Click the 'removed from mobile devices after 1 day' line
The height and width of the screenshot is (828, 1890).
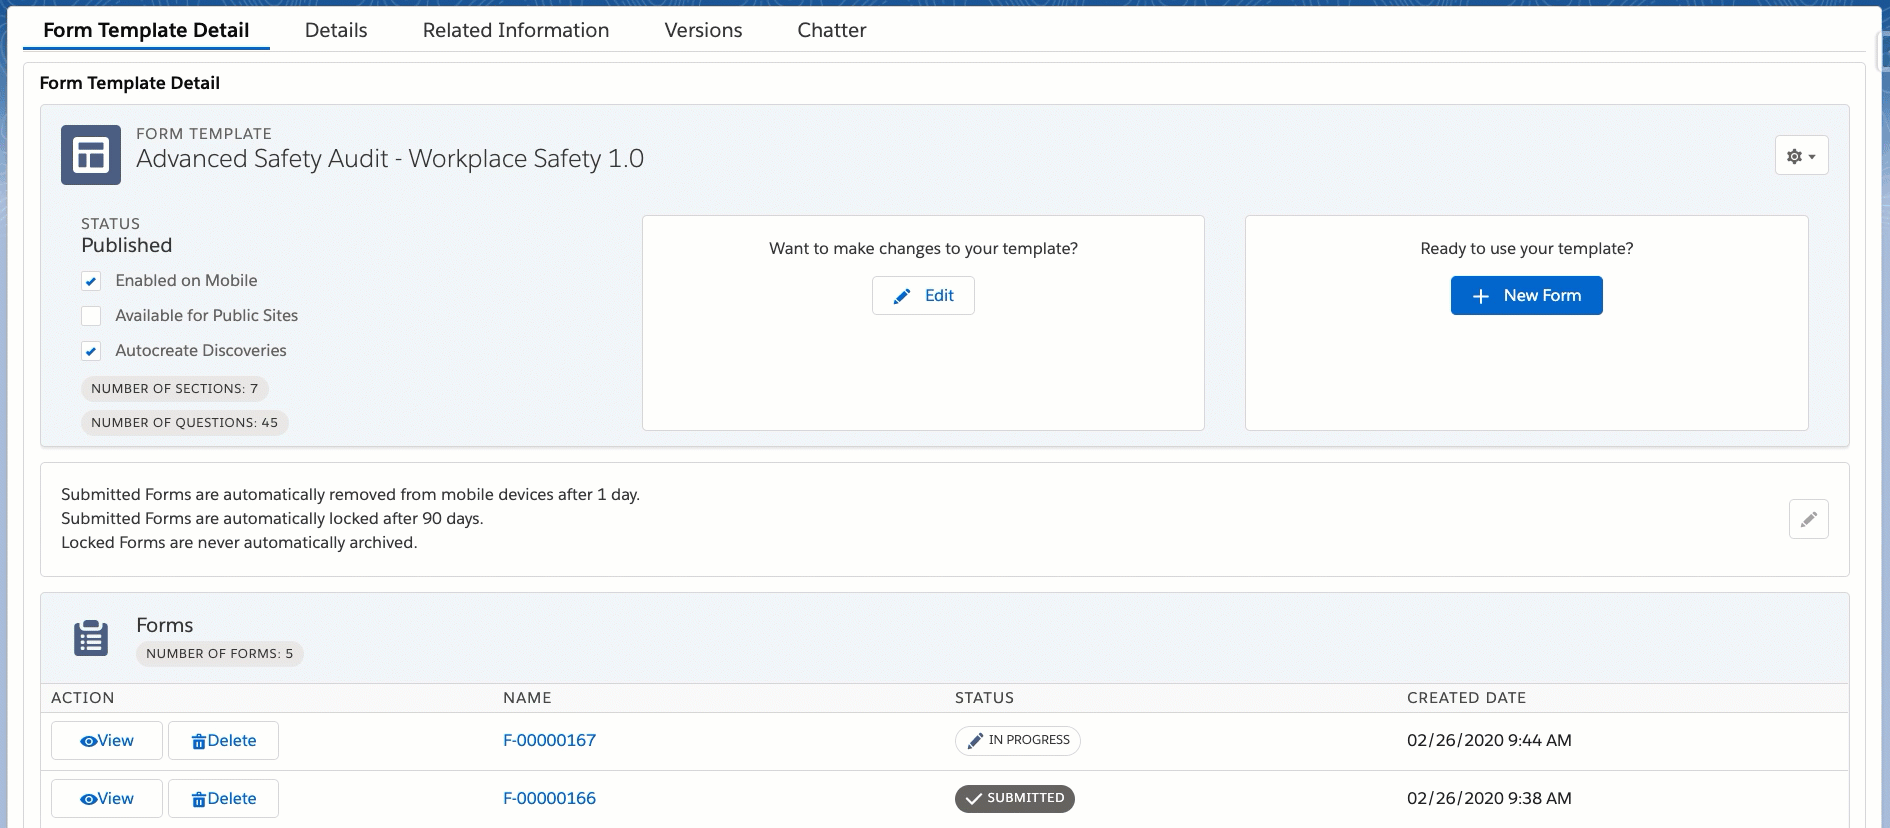click(350, 495)
